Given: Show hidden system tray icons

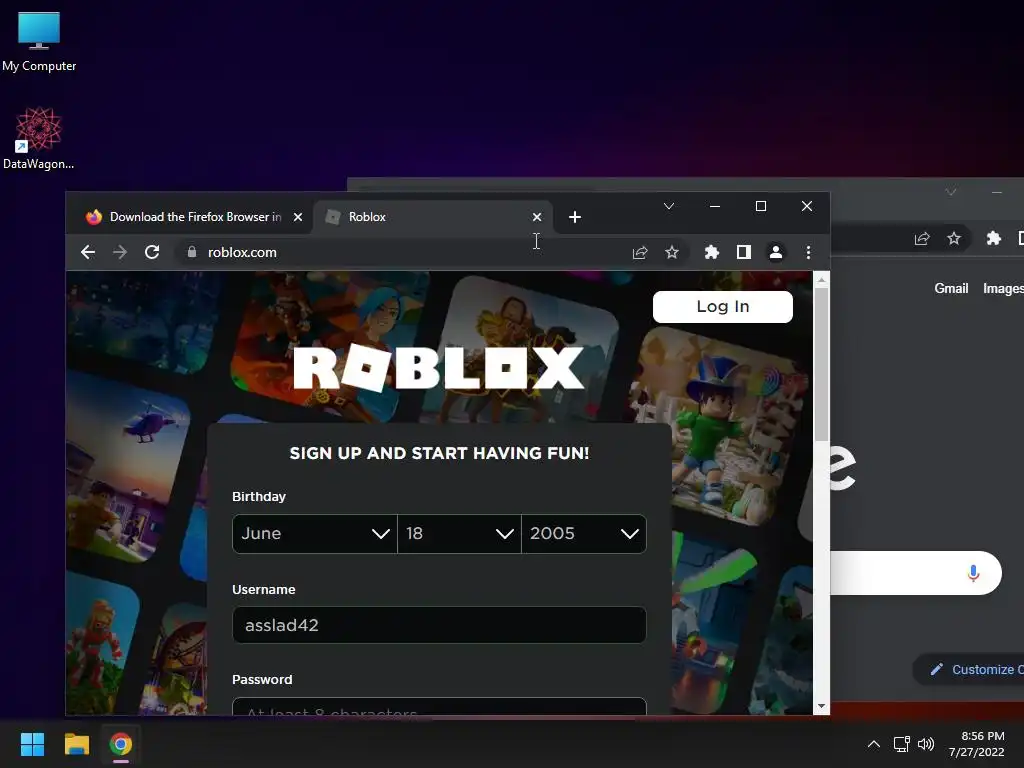Looking at the screenshot, I should coord(874,744).
